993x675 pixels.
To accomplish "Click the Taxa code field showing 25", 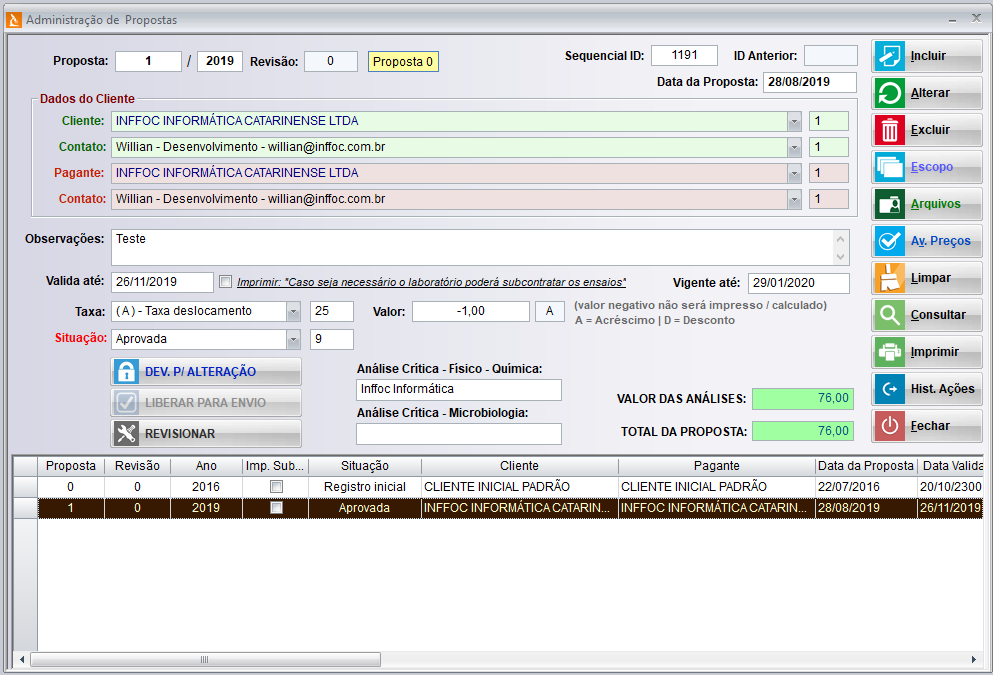I will [x=332, y=312].
